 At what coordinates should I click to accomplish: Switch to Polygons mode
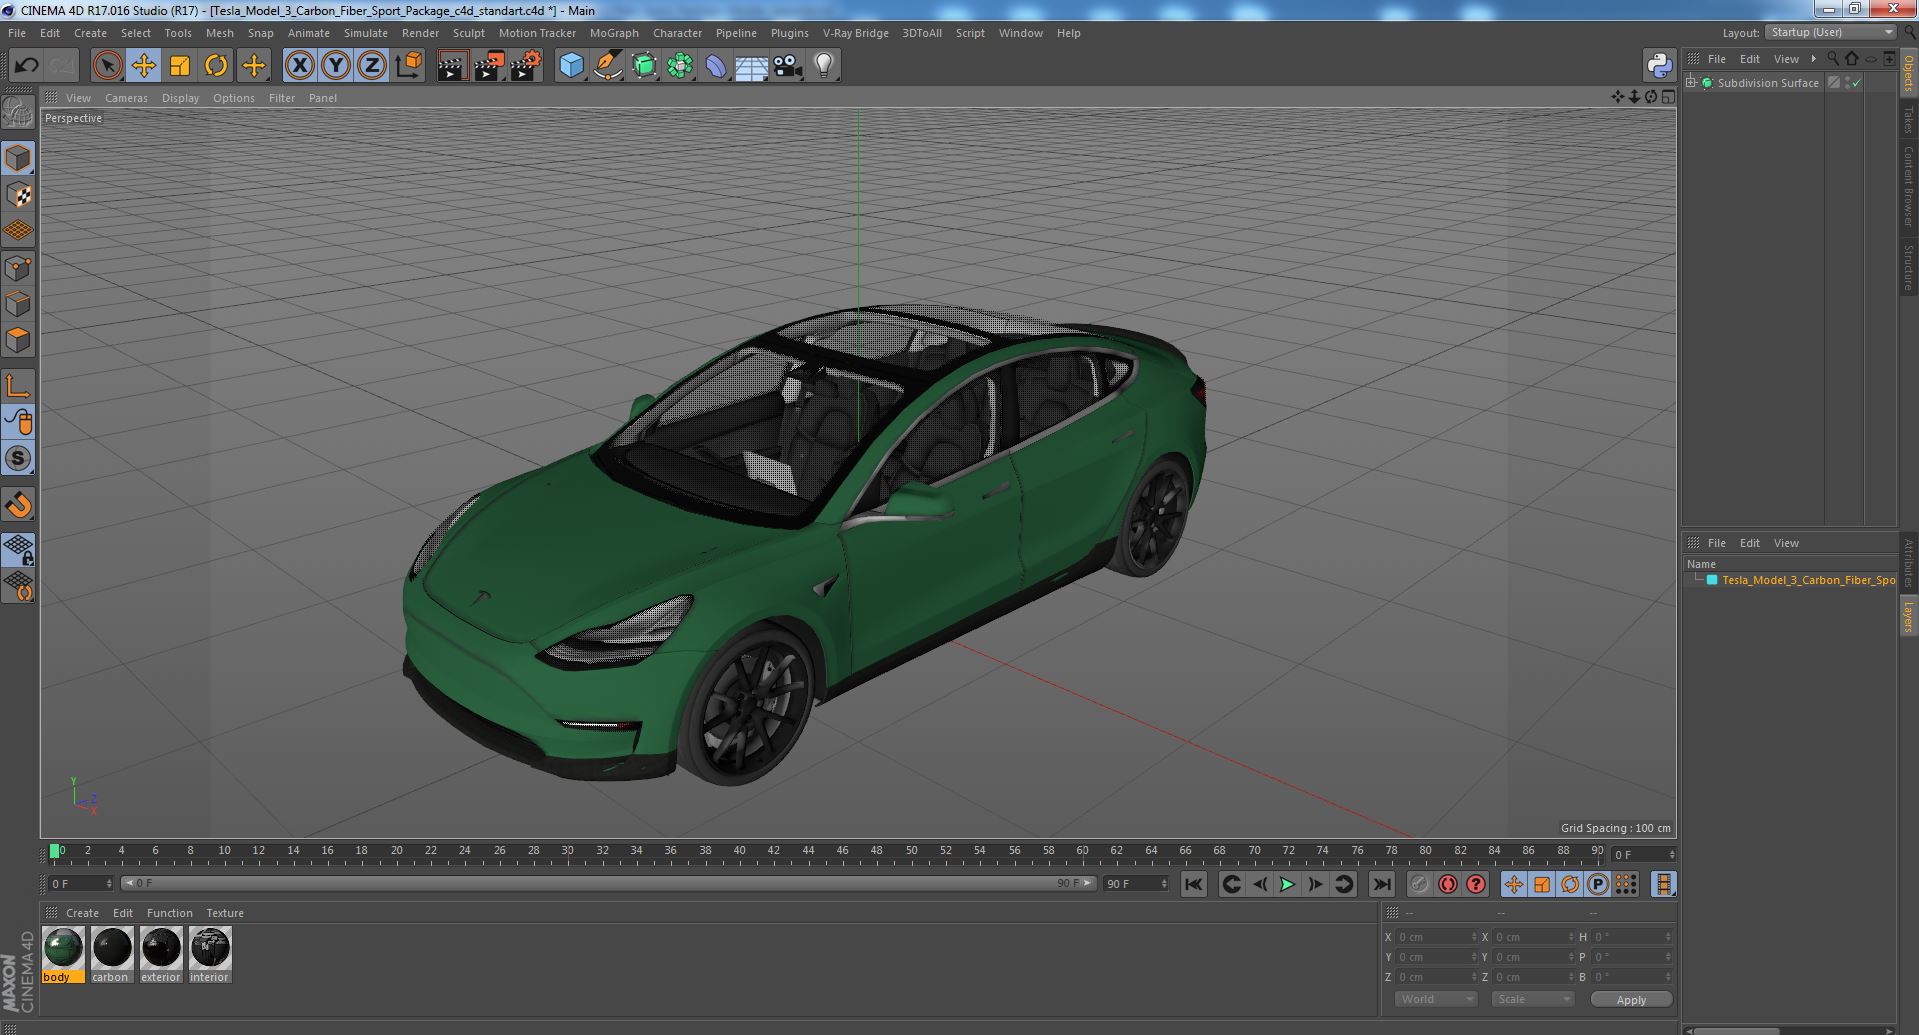(x=18, y=340)
